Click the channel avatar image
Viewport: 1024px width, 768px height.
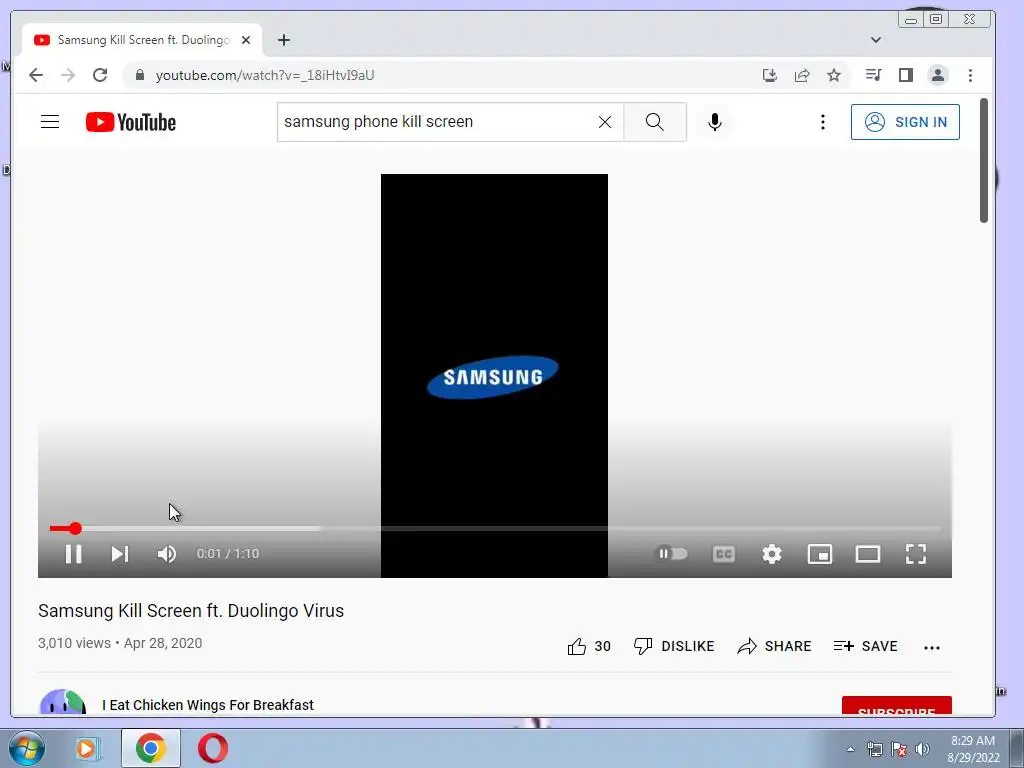point(63,702)
